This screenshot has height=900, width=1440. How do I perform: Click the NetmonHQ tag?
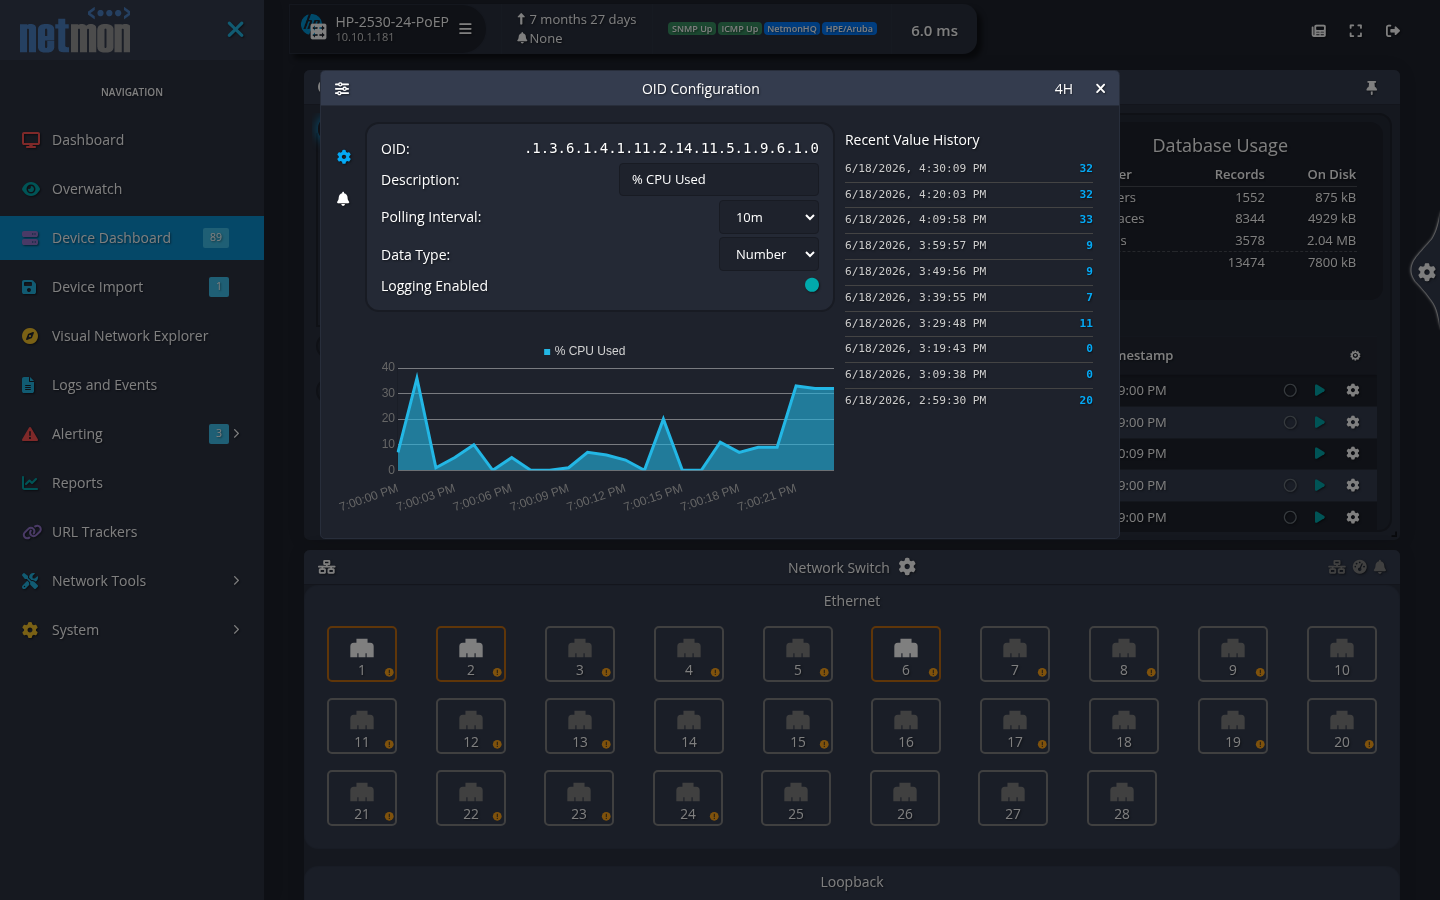(791, 29)
